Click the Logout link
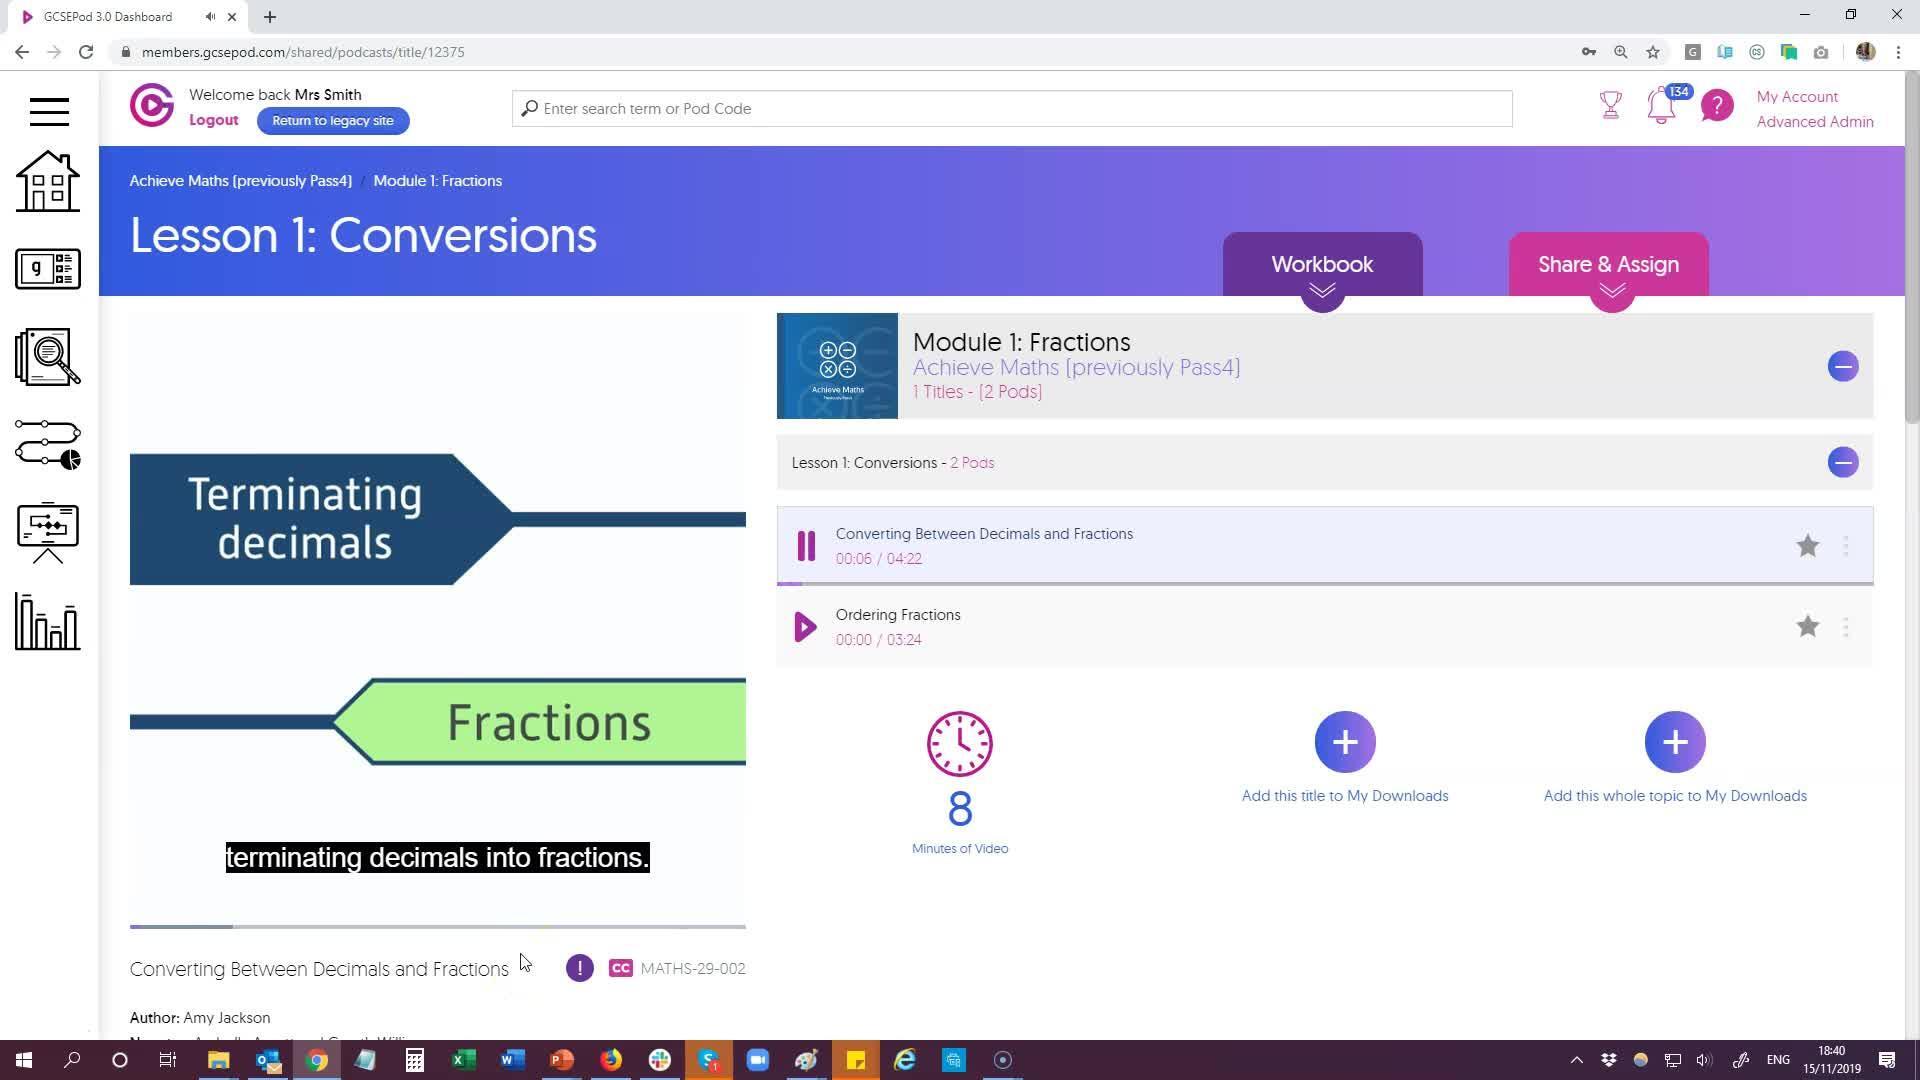The width and height of the screenshot is (1920, 1080). (214, 120)
